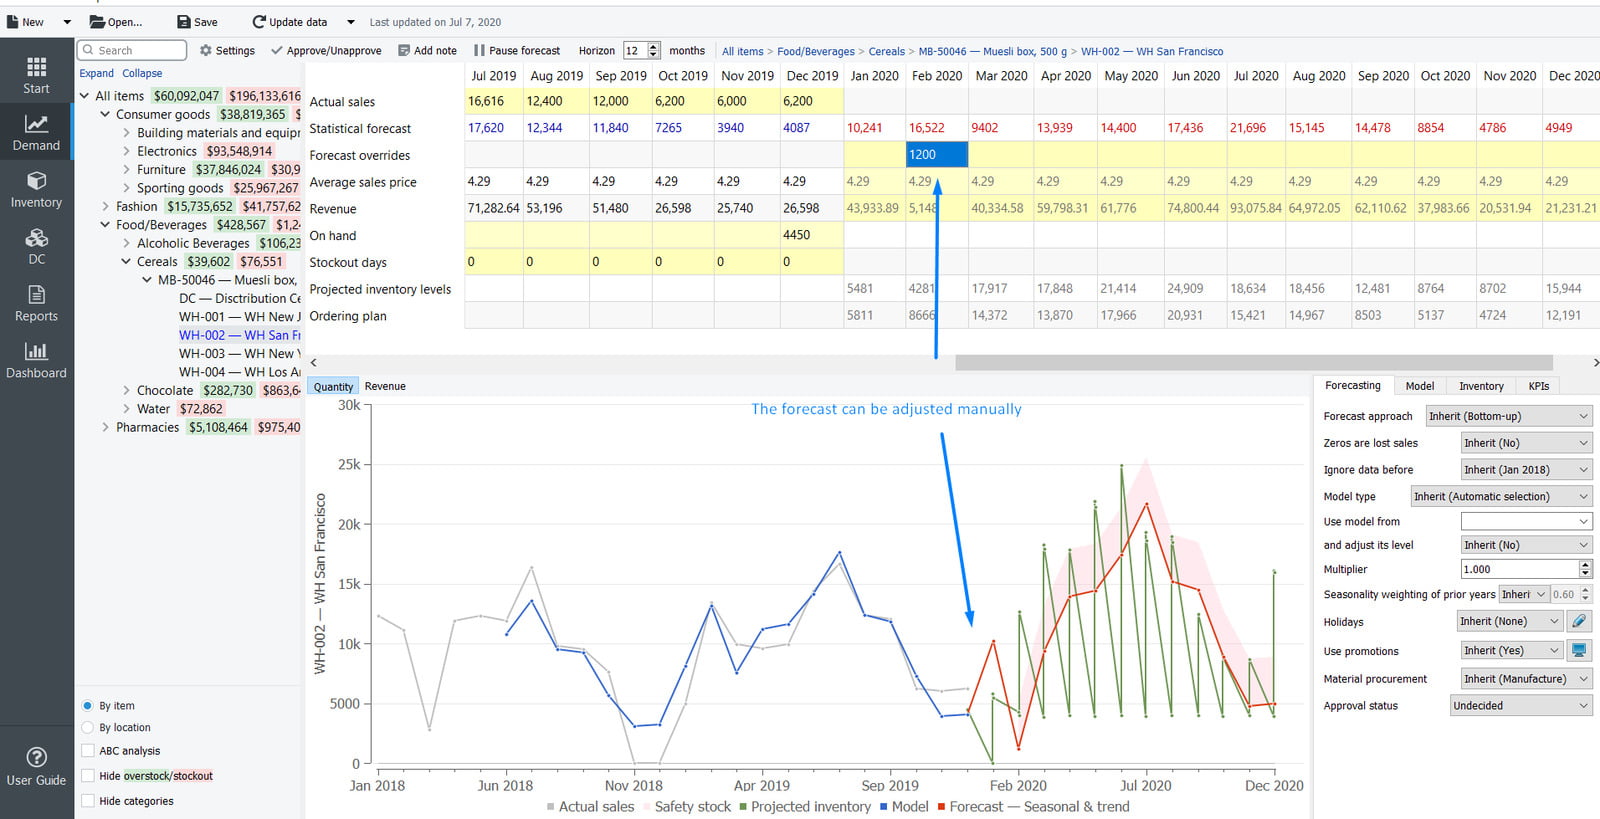
Task: Switch chart to Quantity tab
Action: (x=333, y=386)
